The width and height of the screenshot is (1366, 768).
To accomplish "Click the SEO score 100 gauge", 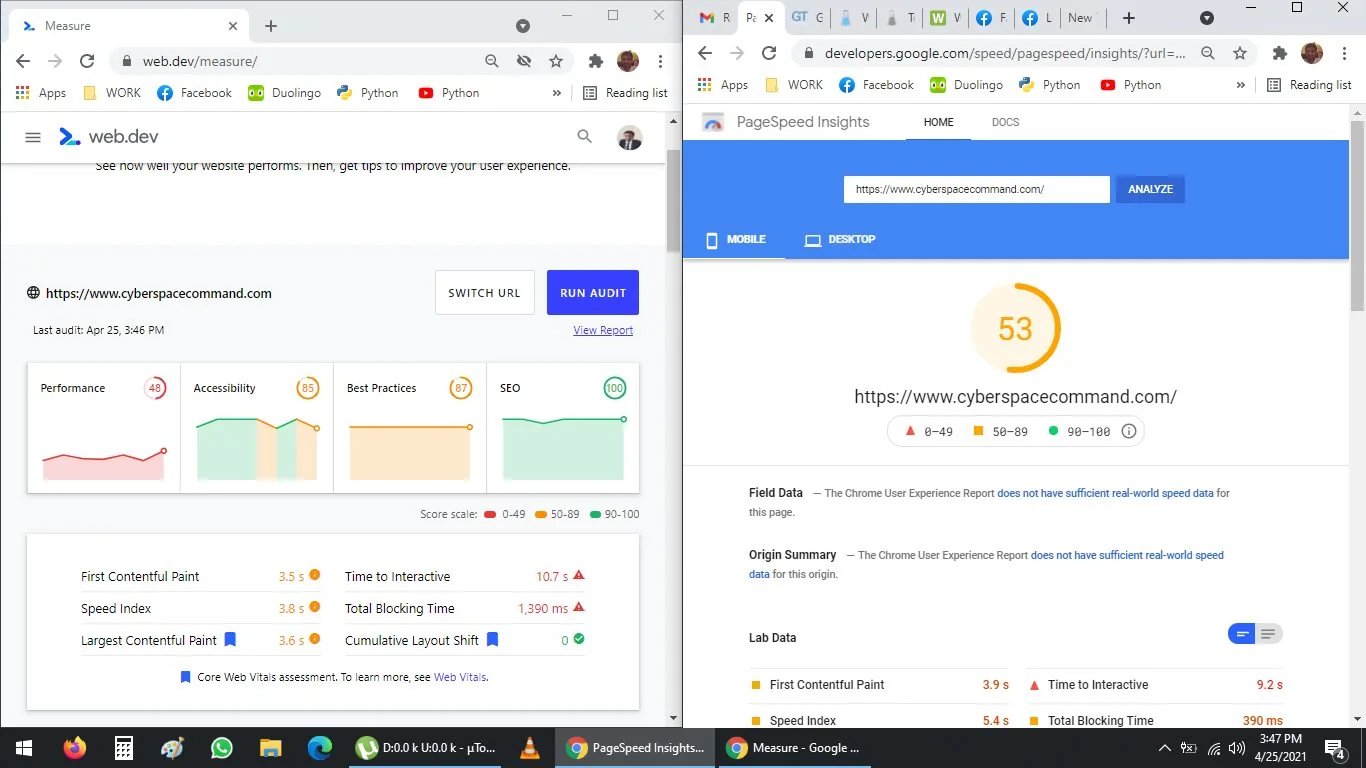I will click(x=614, y=388).
